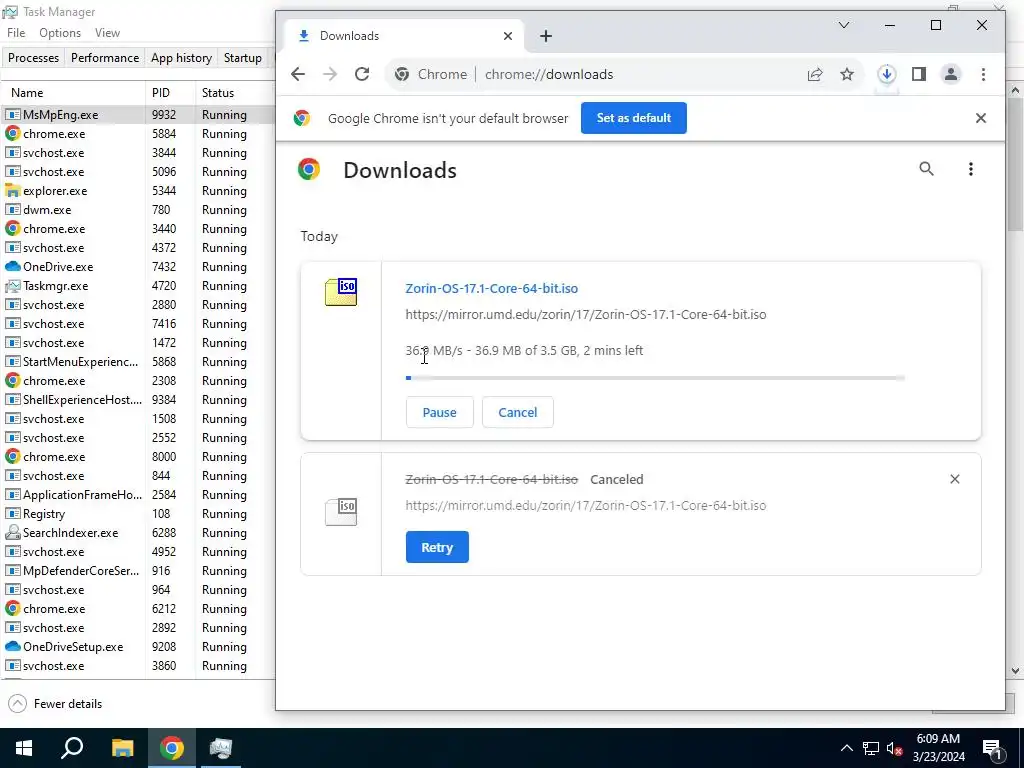Open the muted volume tray icon
The image size is (1024, 768).
pyautogui.click(x=895, y=748)
